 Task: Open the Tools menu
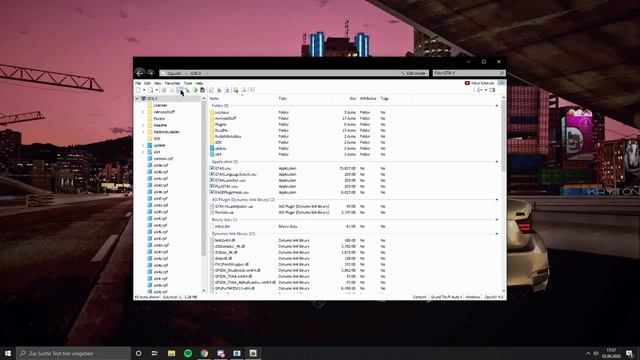pos(188,83)
